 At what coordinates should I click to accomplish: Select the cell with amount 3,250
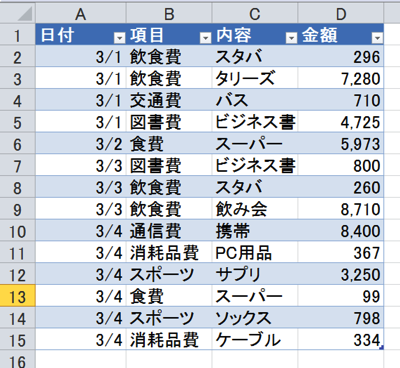(x=341, y=274)
